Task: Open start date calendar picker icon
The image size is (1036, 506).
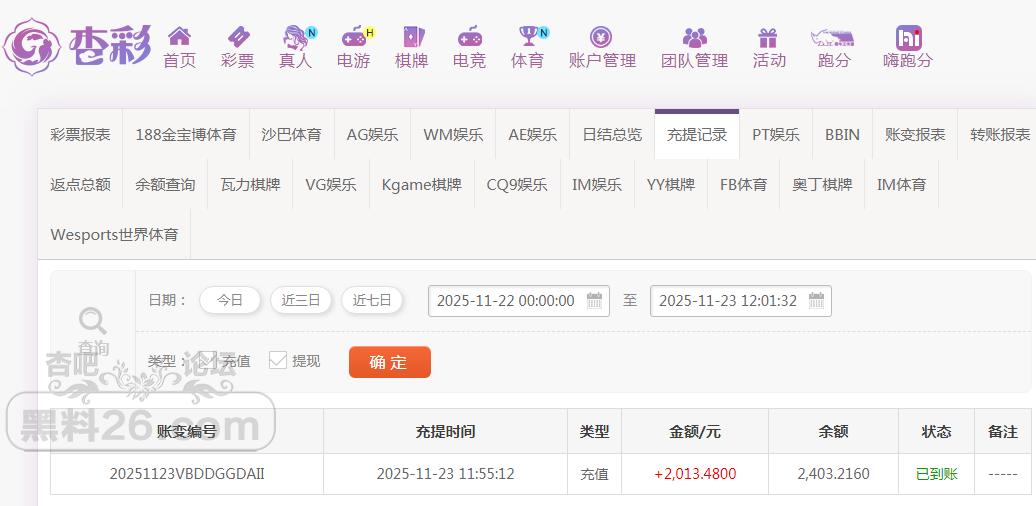Action: (x=594, y=301)
